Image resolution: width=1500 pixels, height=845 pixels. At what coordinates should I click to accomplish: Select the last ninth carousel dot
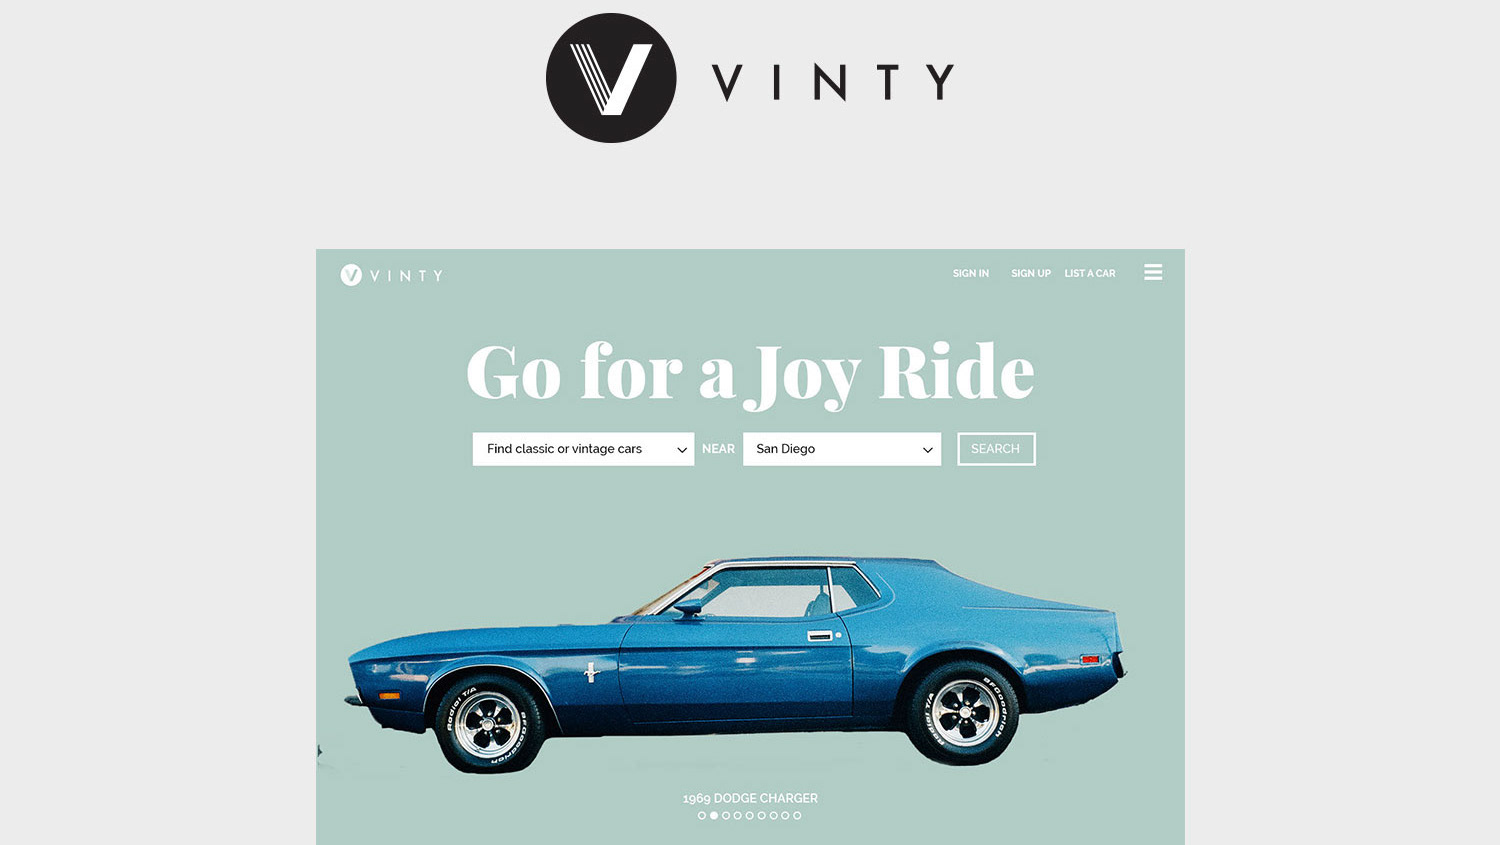coord(797,816)
